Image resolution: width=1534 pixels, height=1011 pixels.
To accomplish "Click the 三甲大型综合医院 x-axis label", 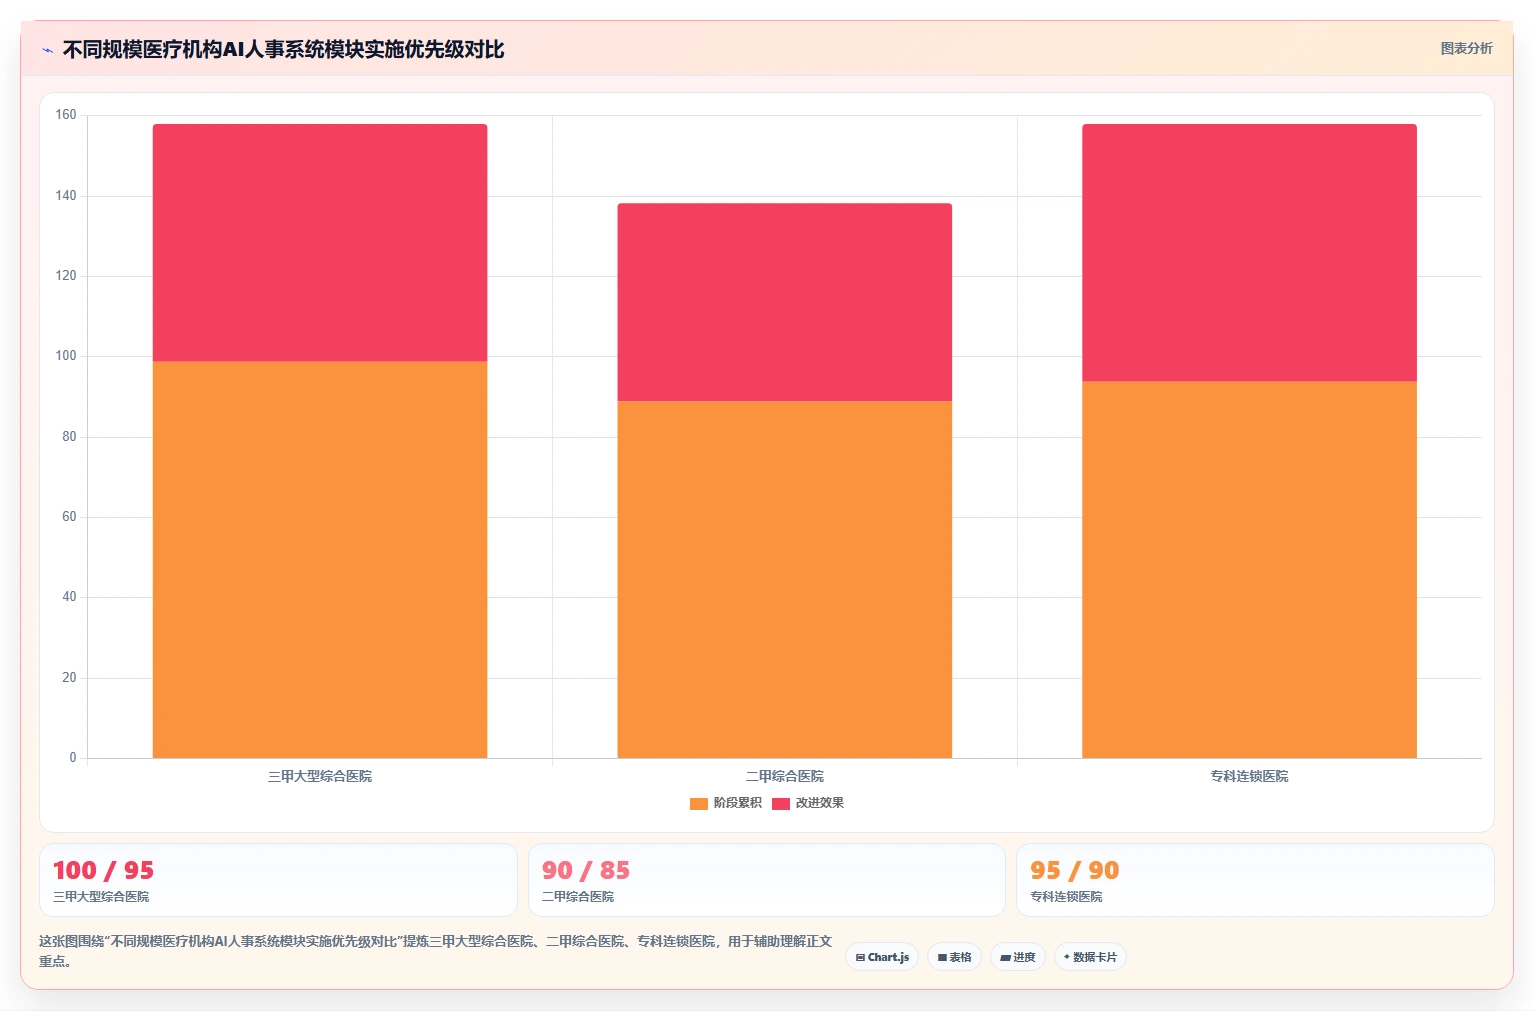I will (x=320, y=776).
